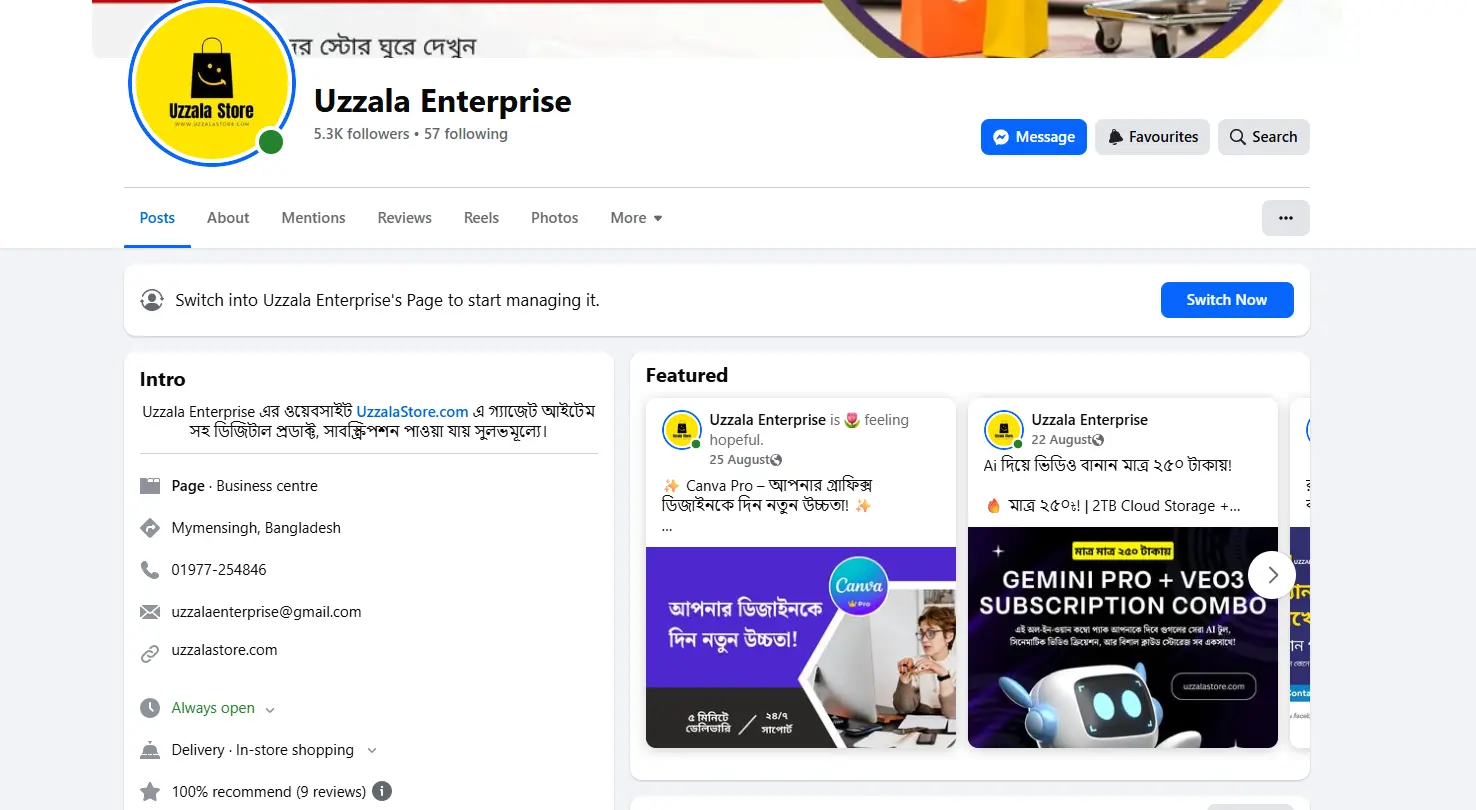The width and height of the screenshot is (1476, 810).
Task: Click the clock icon beside Always open
Action: pyautogui.click(x=150, y=708)
